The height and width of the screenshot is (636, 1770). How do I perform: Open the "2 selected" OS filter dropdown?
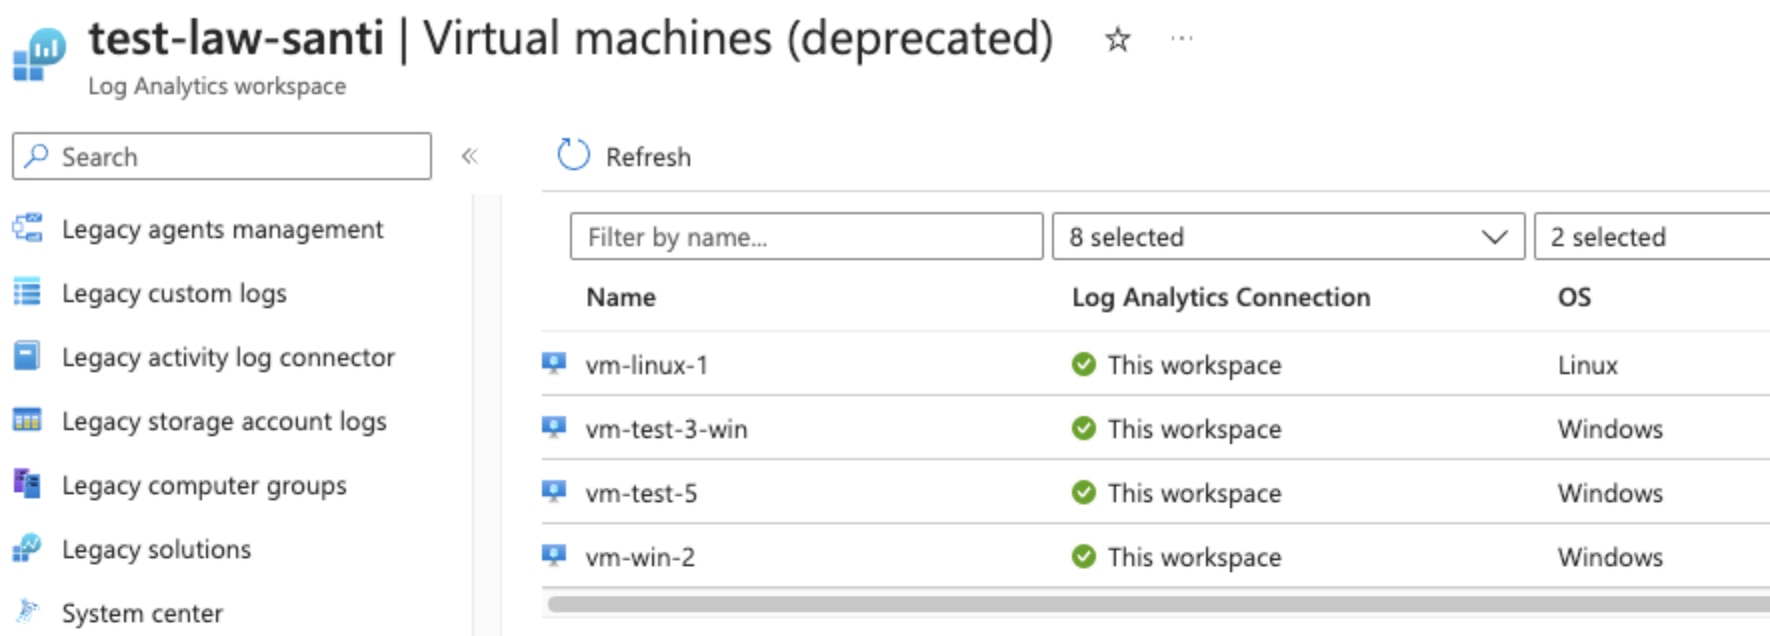point(1650,237)
